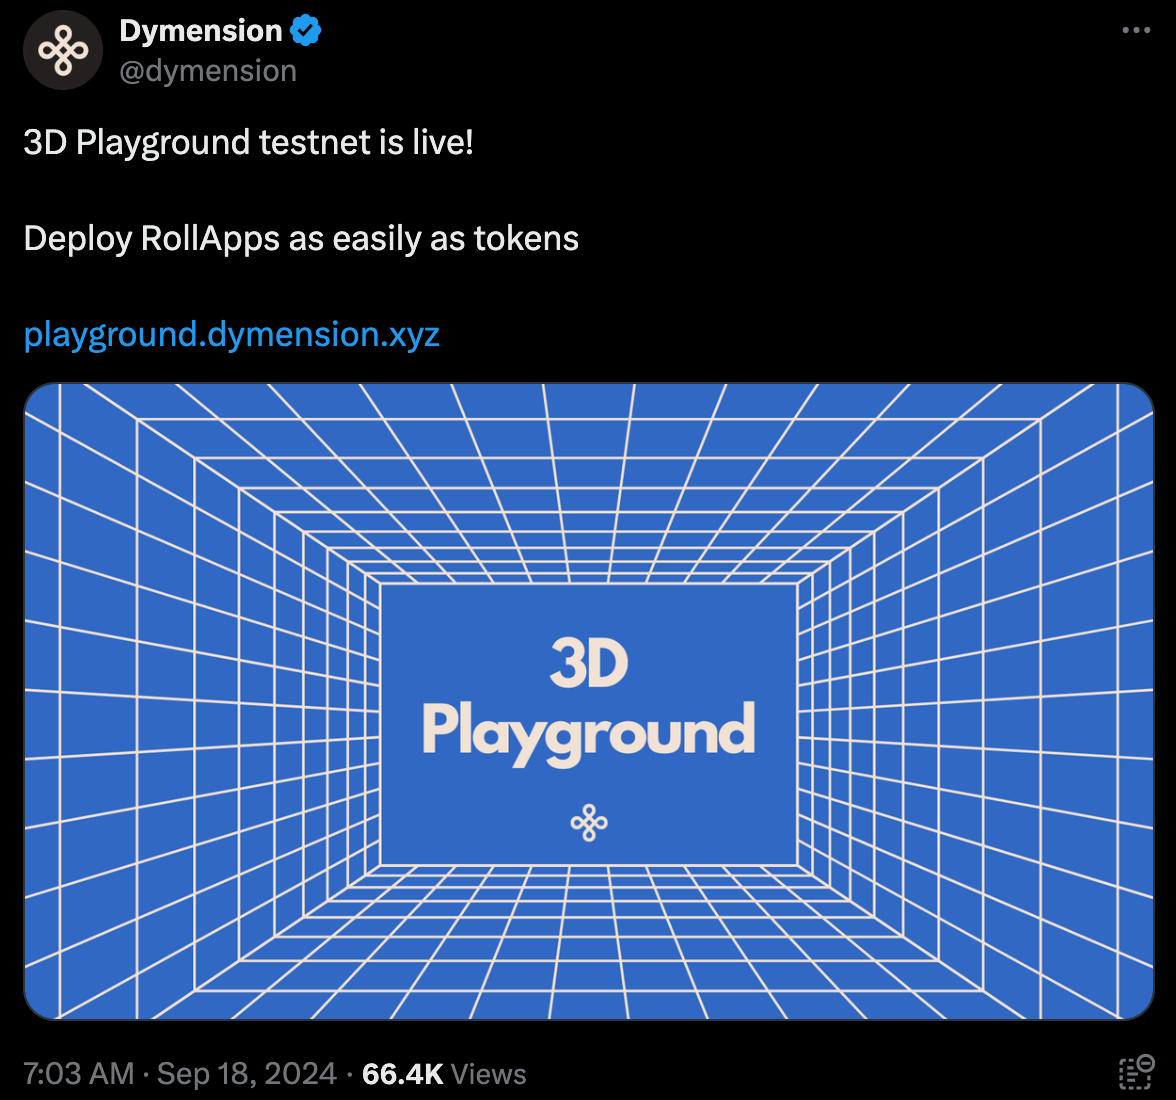Click 'Deploy RollApps as easily as tokens' text
The image size is (1176, 1100).
[301, 238]
